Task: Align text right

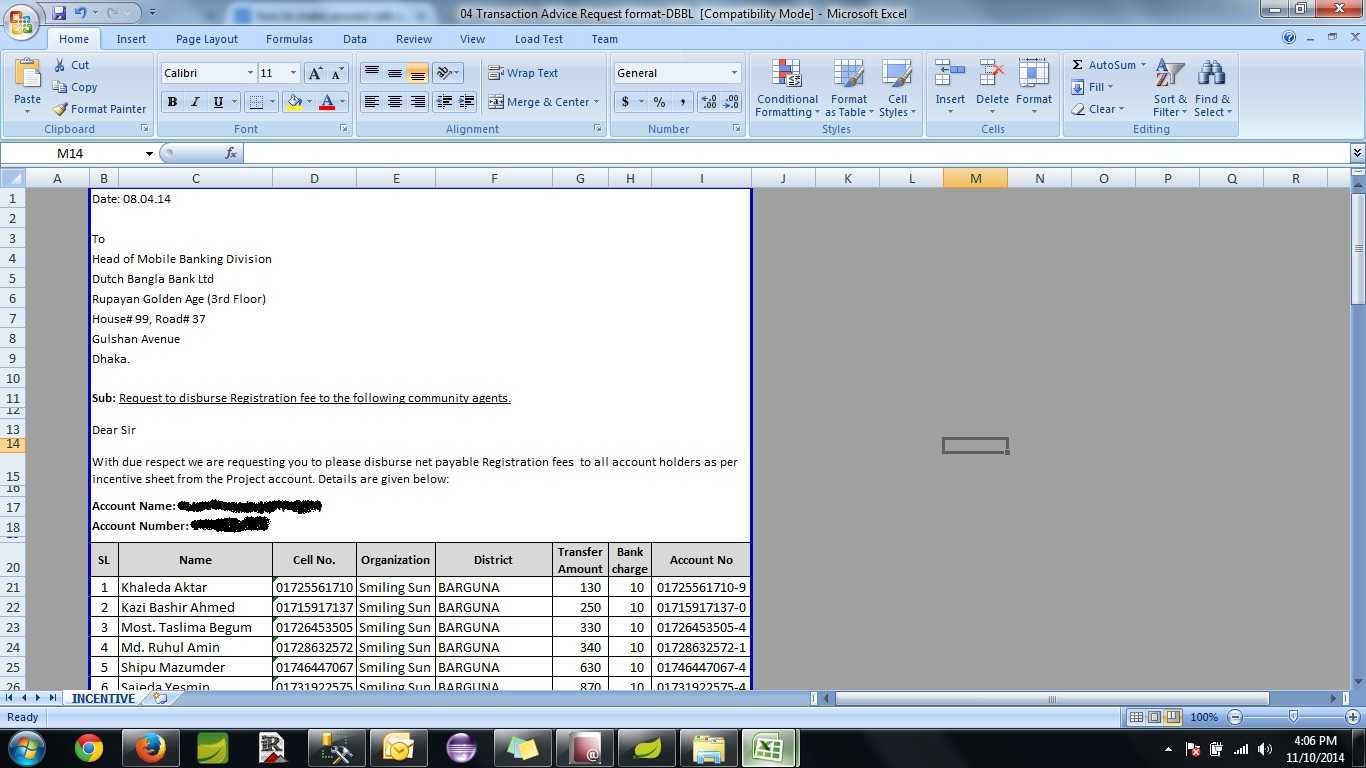Action: coord(418,102)
